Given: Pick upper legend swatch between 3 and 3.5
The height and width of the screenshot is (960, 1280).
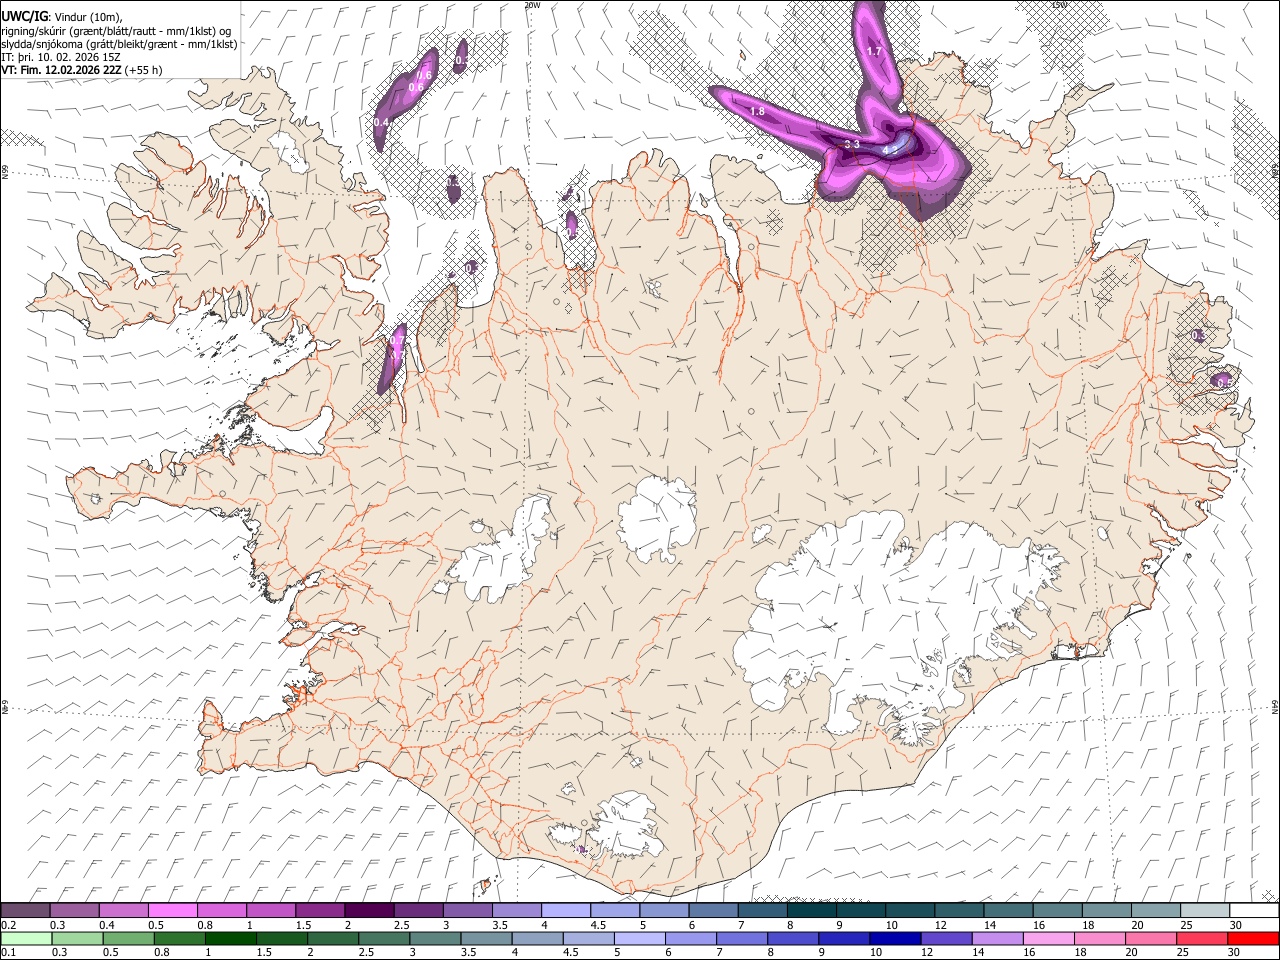Looking at the screenshot, I should 467,911.
